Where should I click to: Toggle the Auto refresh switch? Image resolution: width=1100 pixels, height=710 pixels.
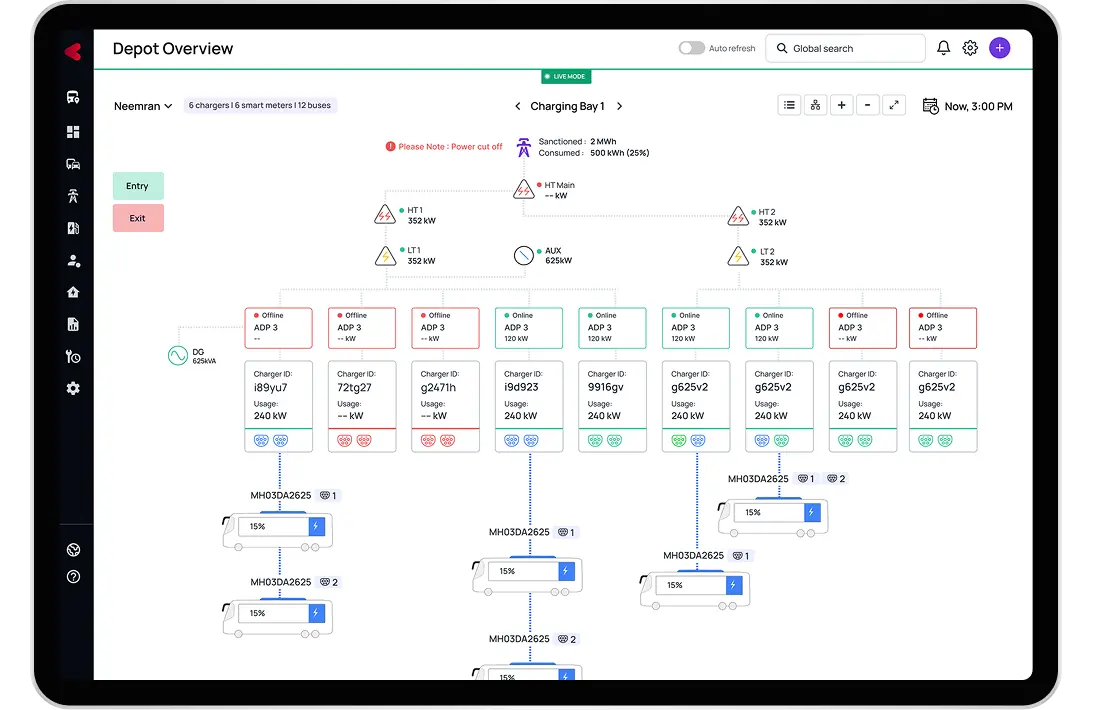coord(691,48)
